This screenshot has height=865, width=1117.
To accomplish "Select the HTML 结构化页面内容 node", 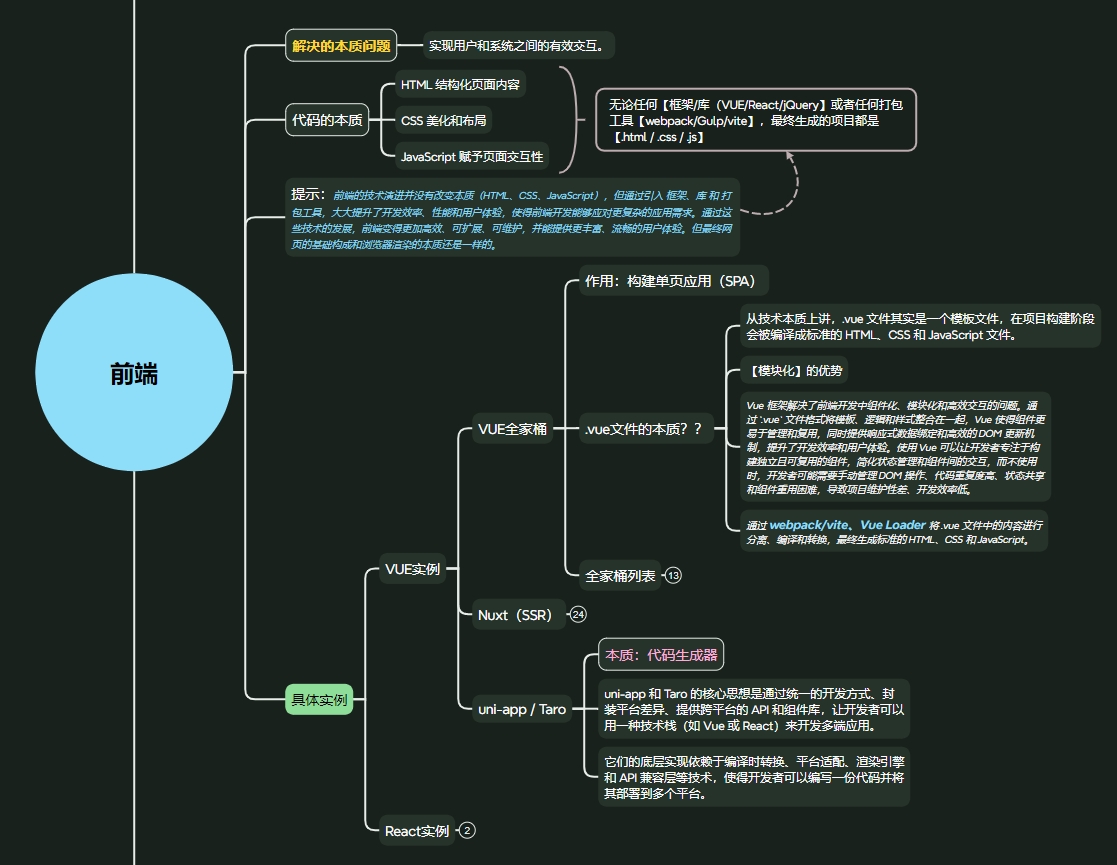I will pos(459,84).
